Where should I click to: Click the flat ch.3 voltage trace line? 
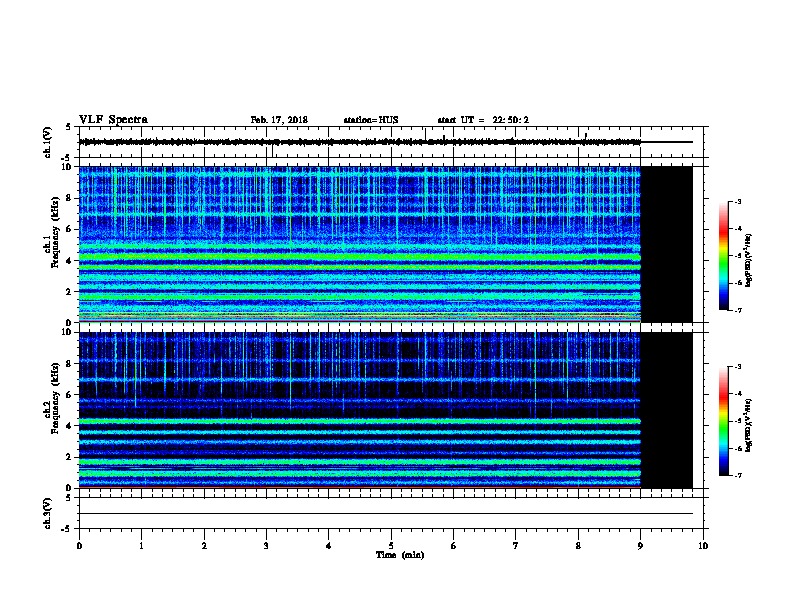(385, 514)
